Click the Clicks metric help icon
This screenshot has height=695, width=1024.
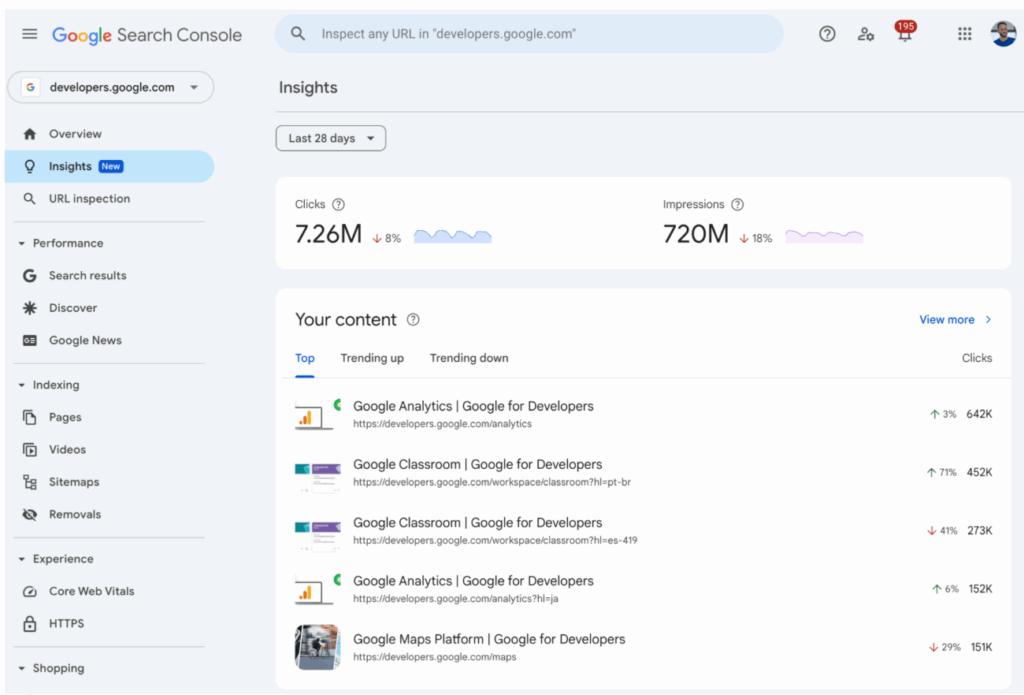click(338, 205)
